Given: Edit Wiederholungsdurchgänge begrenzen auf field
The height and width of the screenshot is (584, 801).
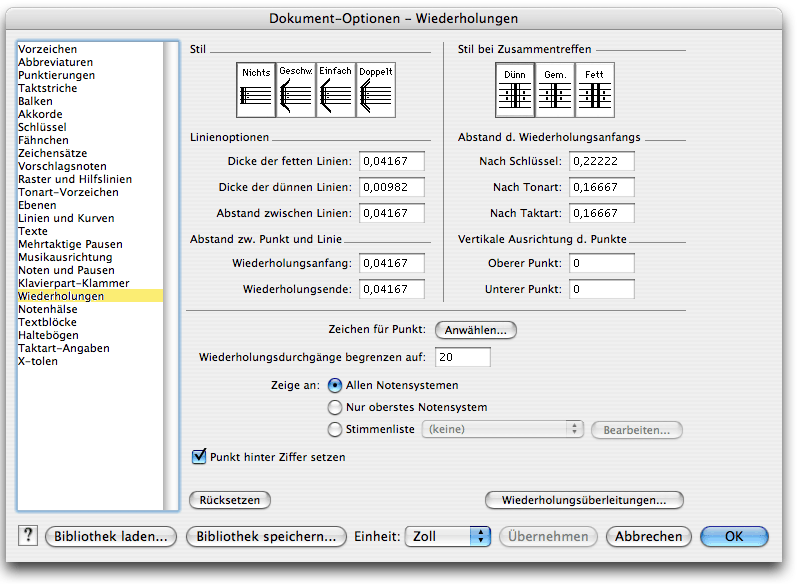Looking at the screenshot, I should [463, 357].
